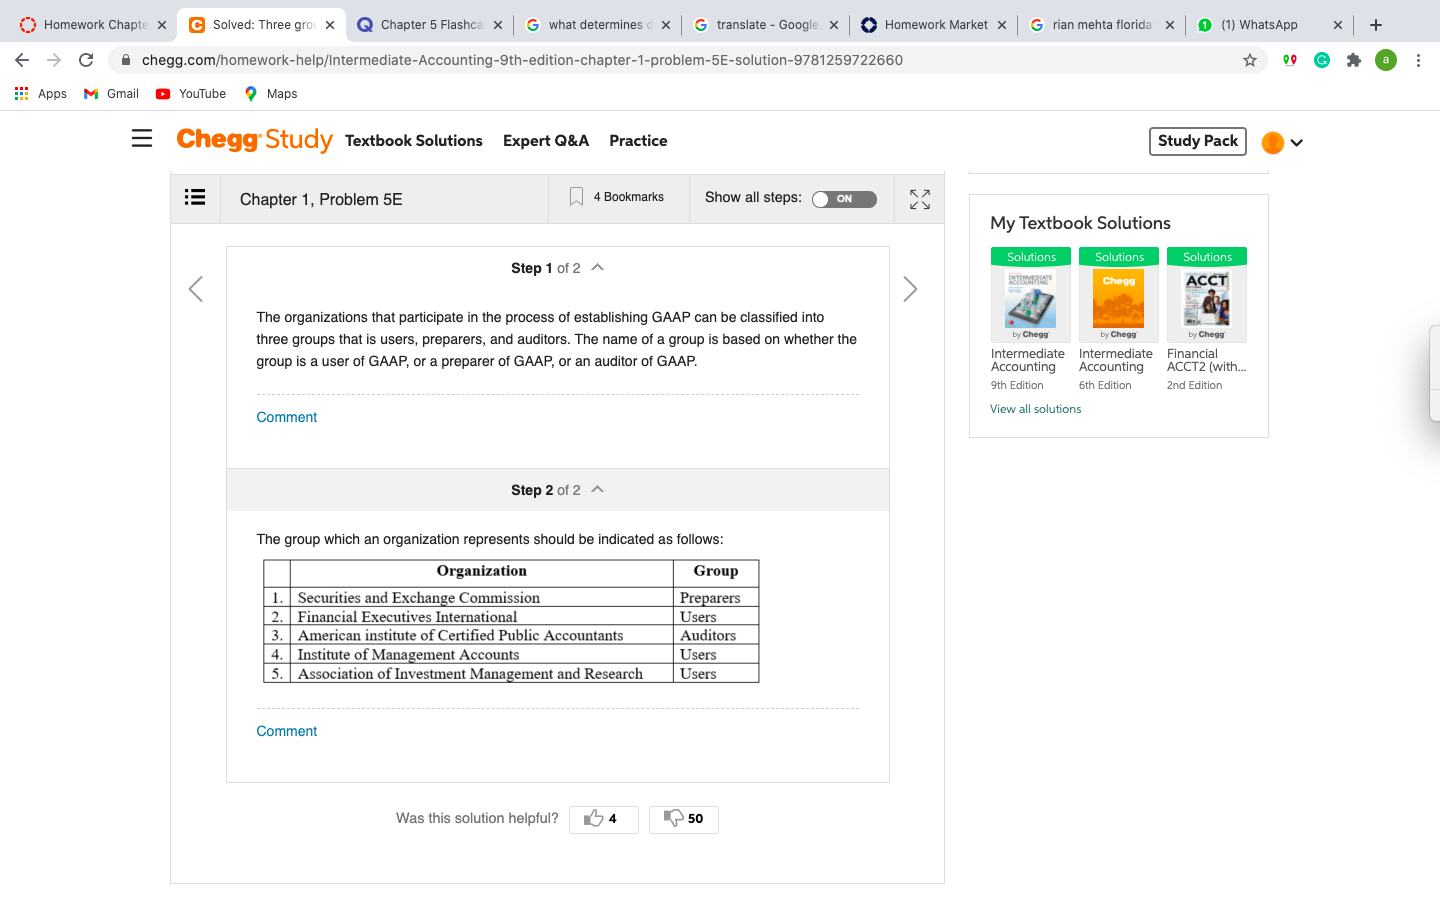1440x900 pixels.
Task: Open Intermediate Accounting 9th Edition thumbnail
Action: click(x=1031, y=295)
